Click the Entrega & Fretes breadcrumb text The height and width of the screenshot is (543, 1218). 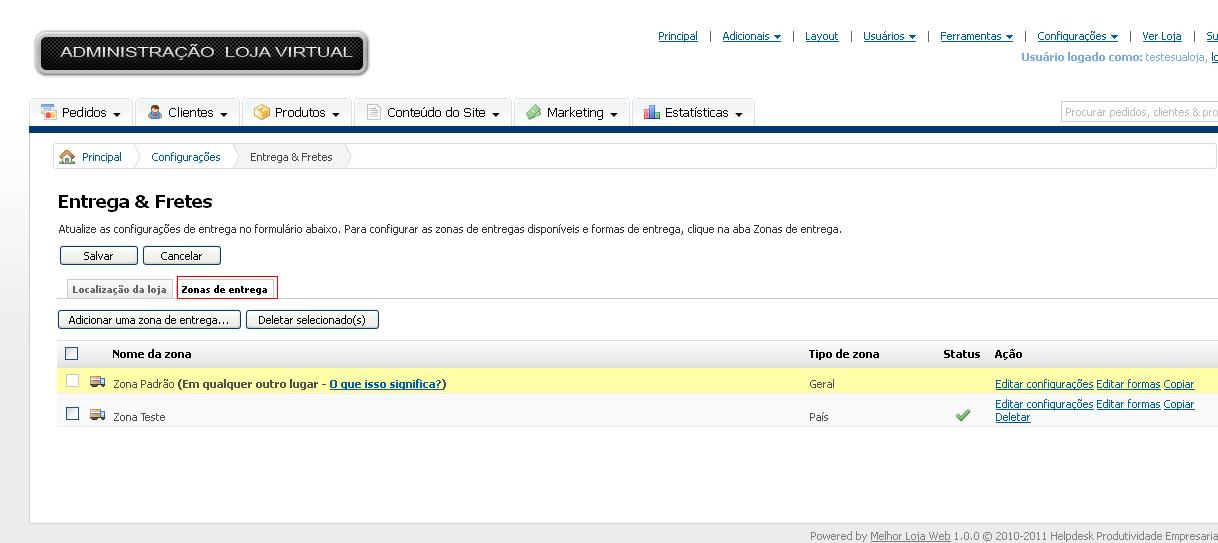[x=291, y=157]
